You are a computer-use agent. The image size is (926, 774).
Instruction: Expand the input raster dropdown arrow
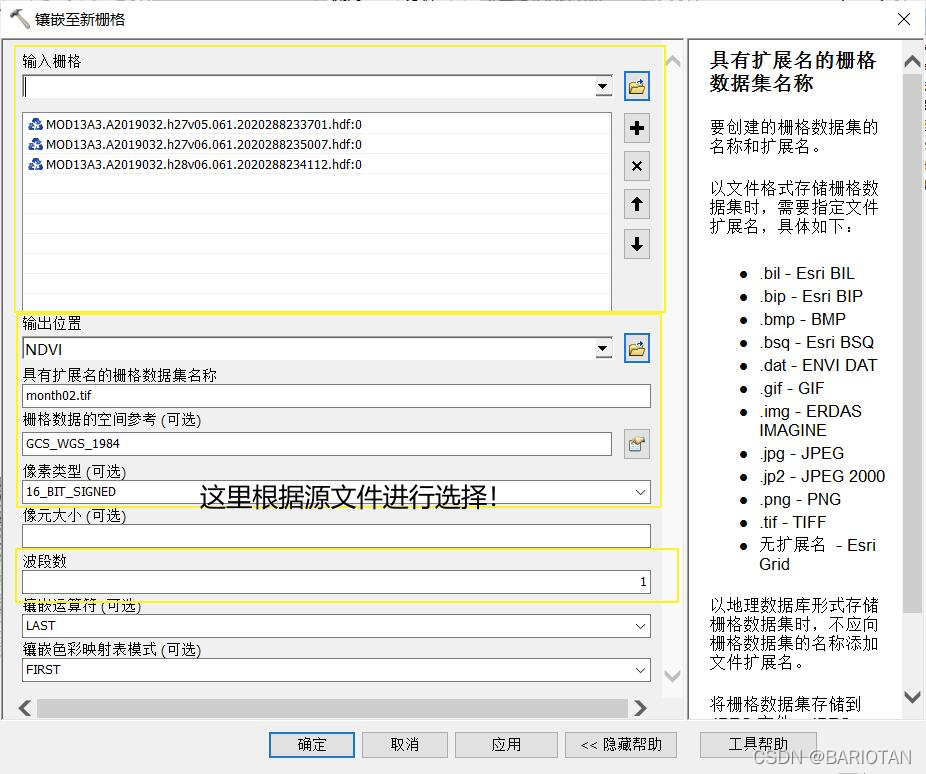tap(602, 87)
